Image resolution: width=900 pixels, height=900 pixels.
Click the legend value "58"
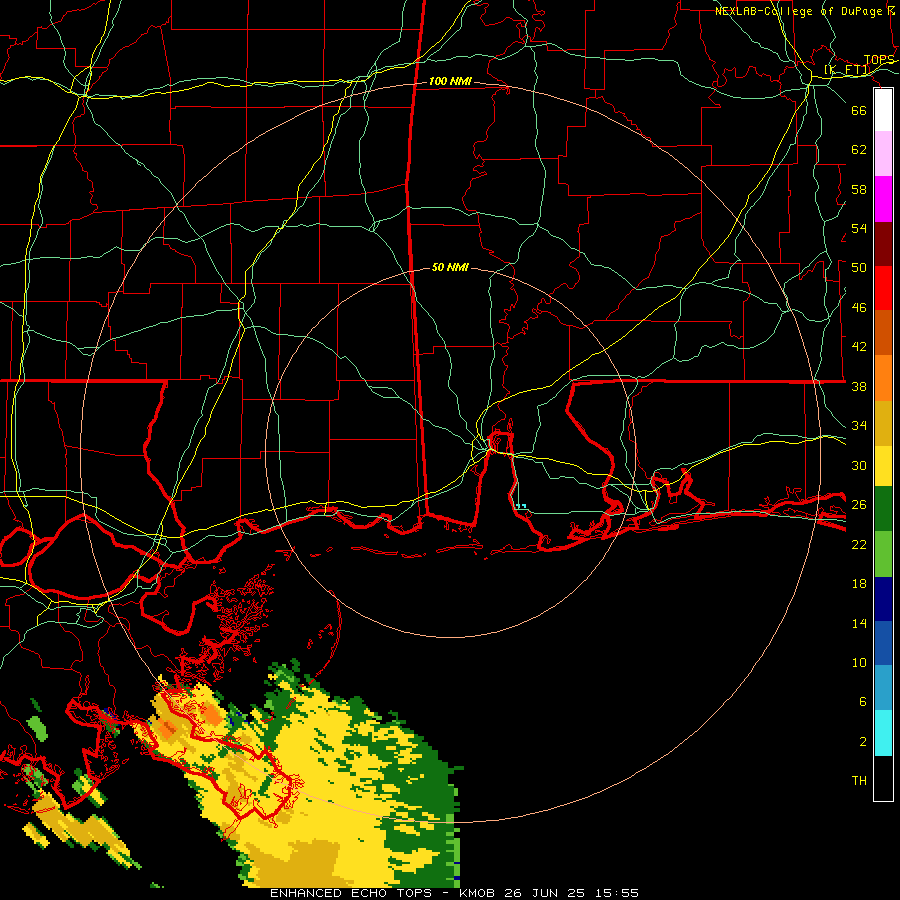pyautogui.click(x=859, y=189)
